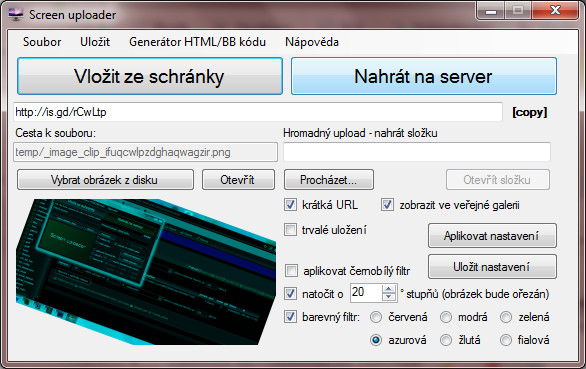
Task: Toggle the barevný filtr checkbox
Action: pyautogui.click(x=290, y=317)
